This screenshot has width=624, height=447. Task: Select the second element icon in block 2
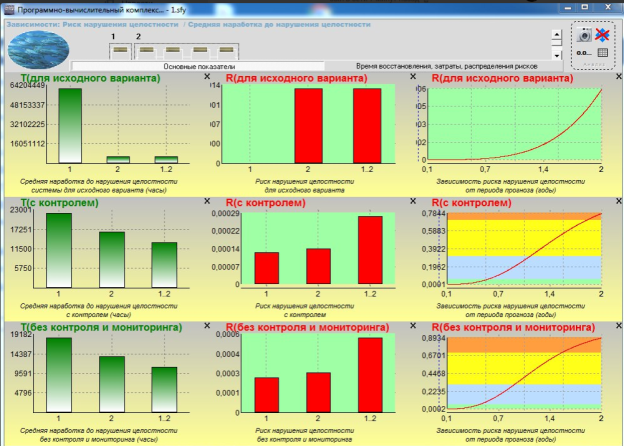pyautogui.click(x=173, y=50)
